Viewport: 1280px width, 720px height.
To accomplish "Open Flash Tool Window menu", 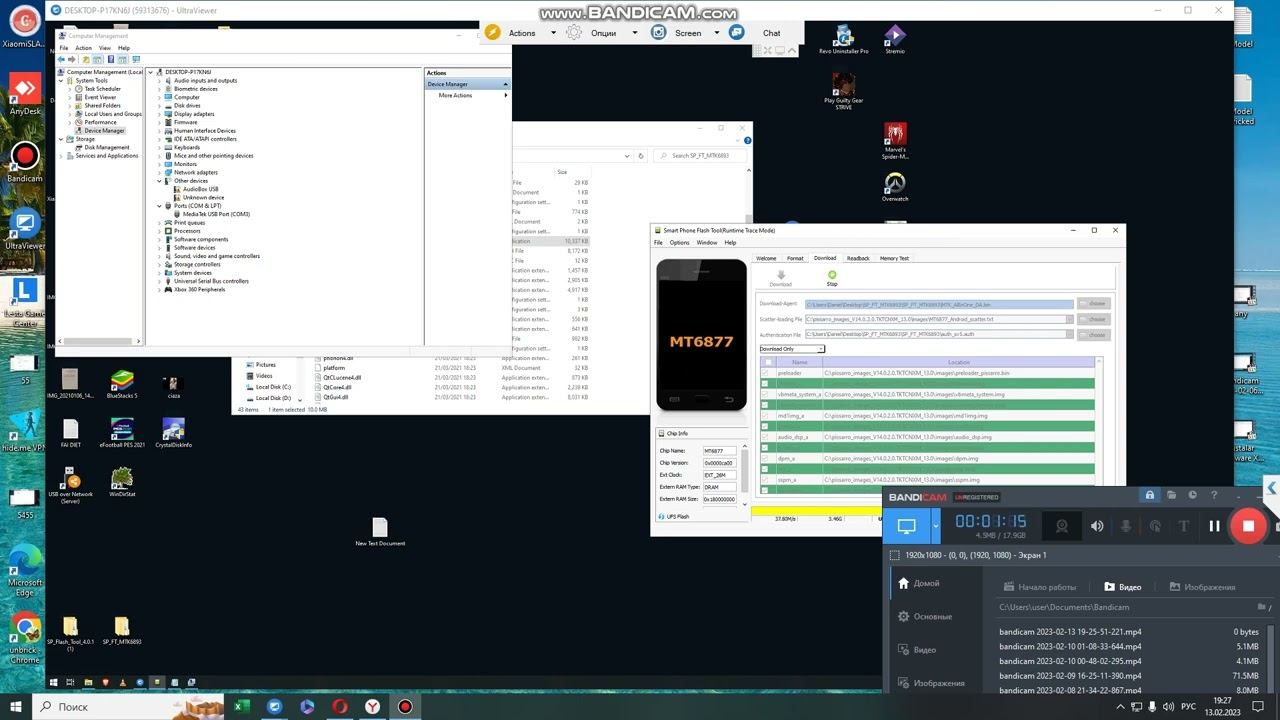I will 707,243.
